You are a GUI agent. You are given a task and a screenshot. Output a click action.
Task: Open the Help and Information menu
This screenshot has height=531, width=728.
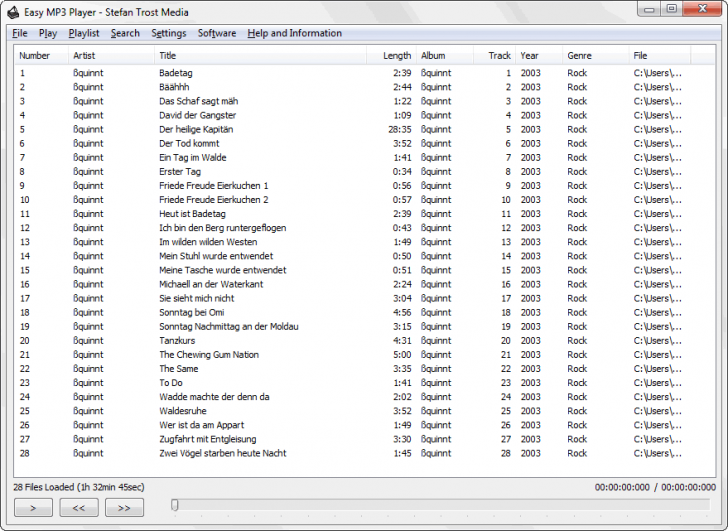click(x=294, y=33)
